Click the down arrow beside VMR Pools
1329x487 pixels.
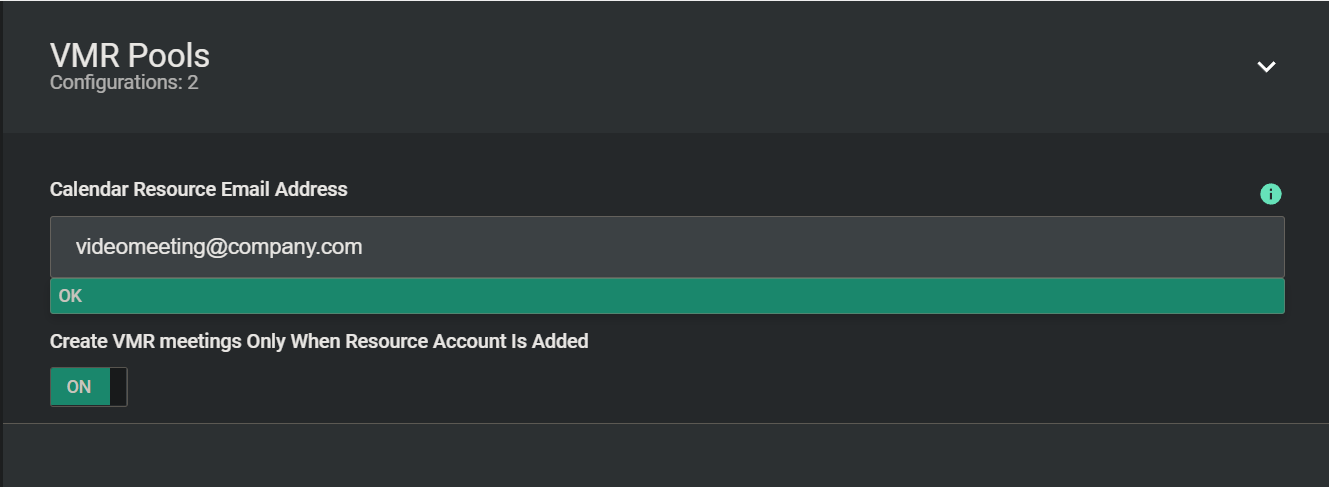(x=1266, y=67)
